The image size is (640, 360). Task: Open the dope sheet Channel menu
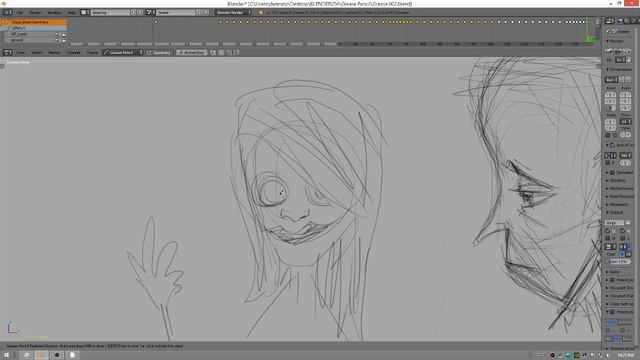pyautogui.click(x=73, y=53)
